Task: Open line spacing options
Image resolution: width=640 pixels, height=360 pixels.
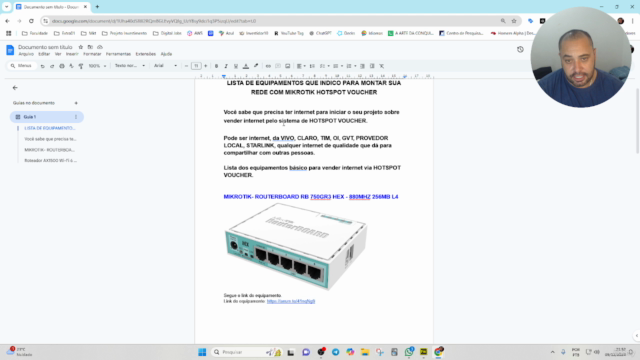Action: (x=312, y=66)
